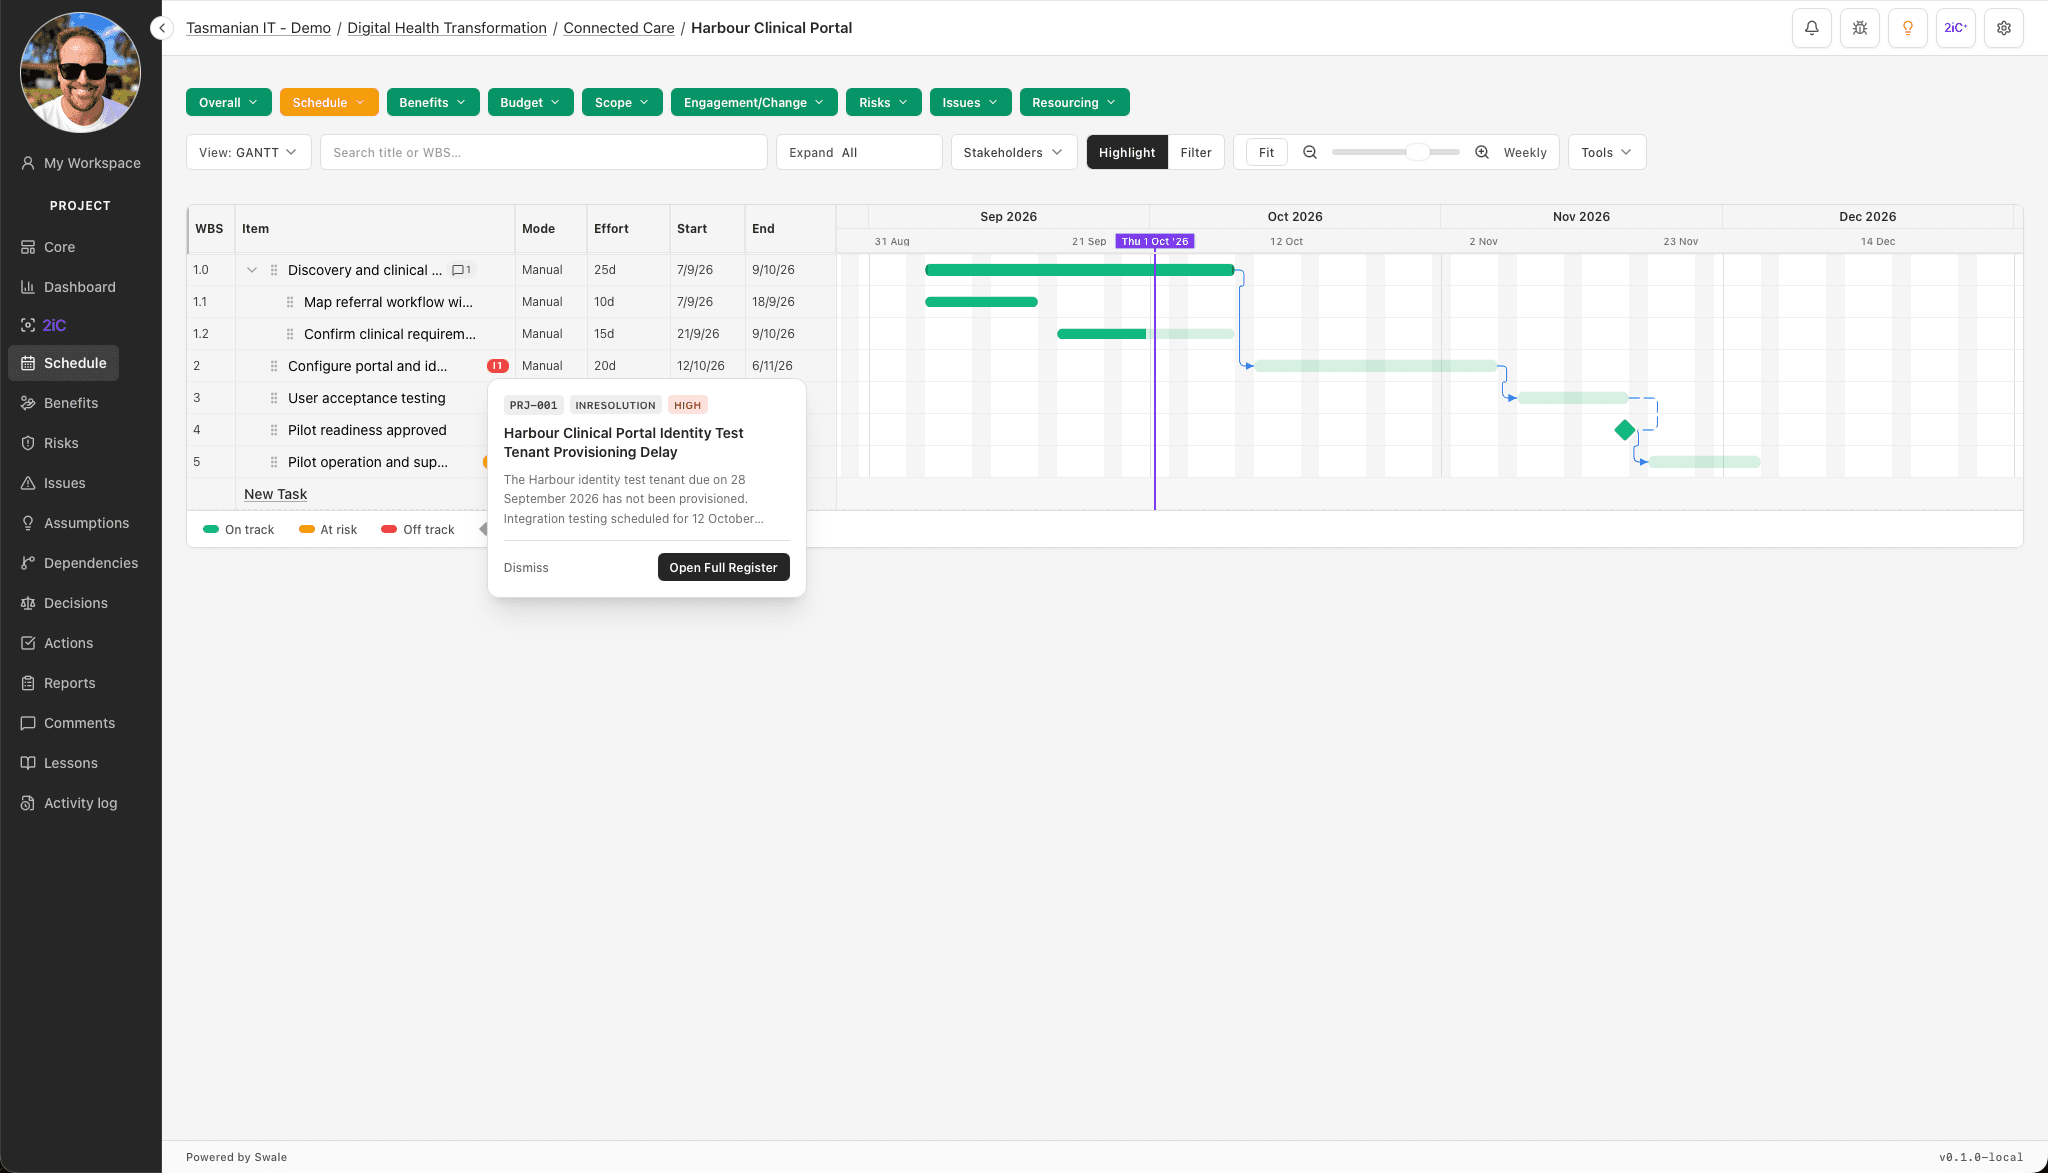
Task: Click the Thu 1 Oct '26 today marker
Action: click(x=1154, y=241)
